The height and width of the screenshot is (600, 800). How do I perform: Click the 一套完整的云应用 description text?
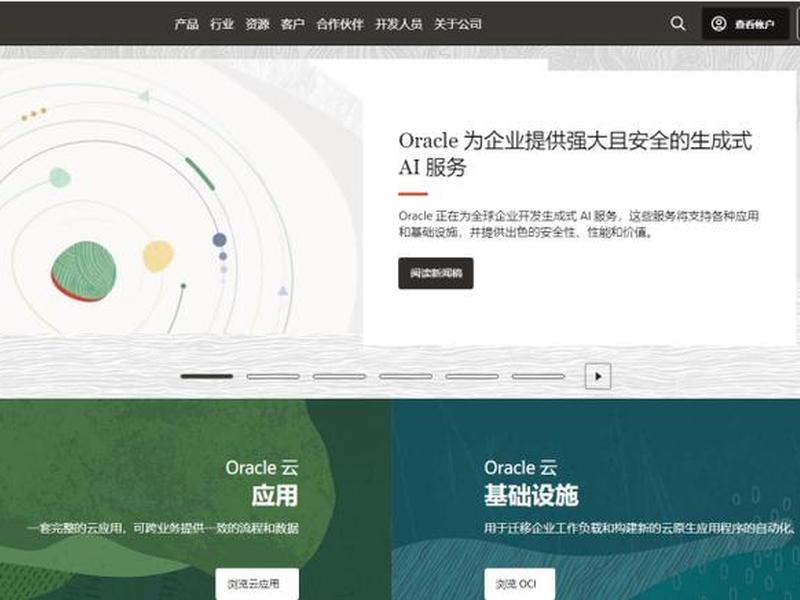tap(163, 528)
